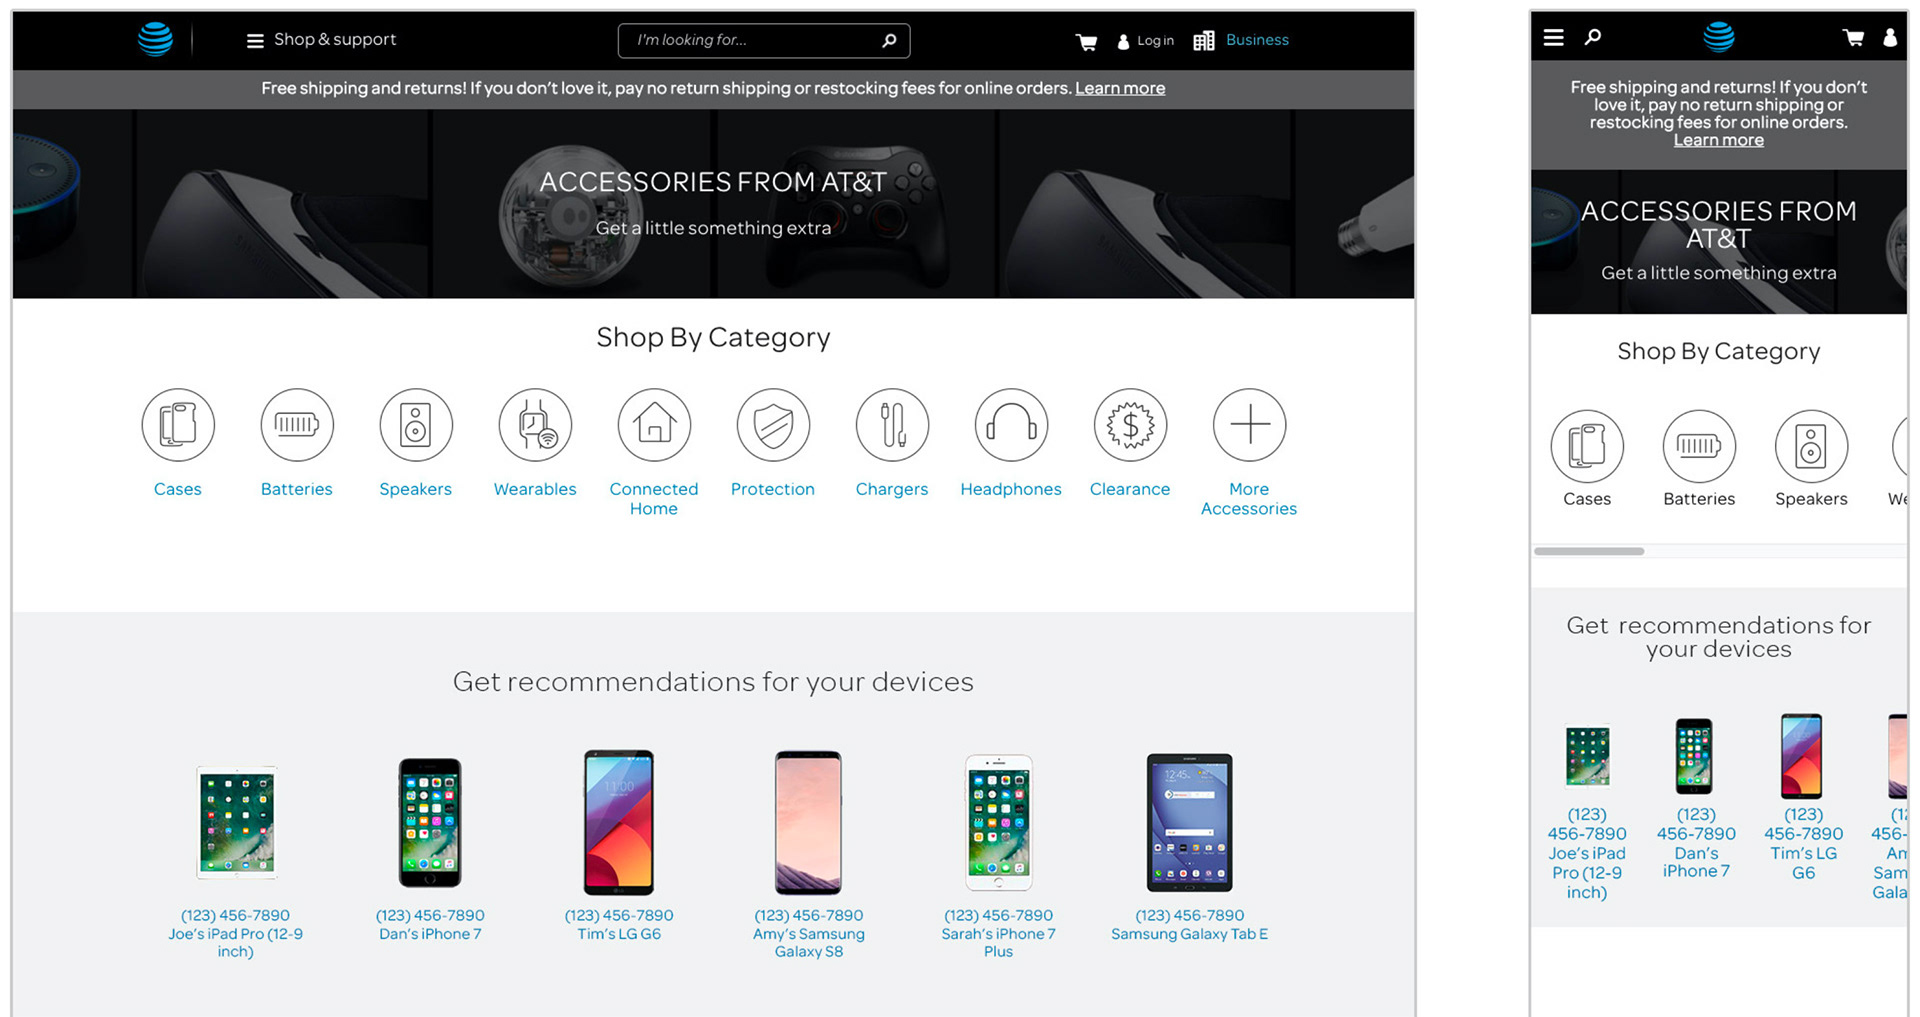Viewport: 1920px width, 1017px height.
Task: Select Amy's Samsung Galaxy S8 device
Action: (808, 822)
